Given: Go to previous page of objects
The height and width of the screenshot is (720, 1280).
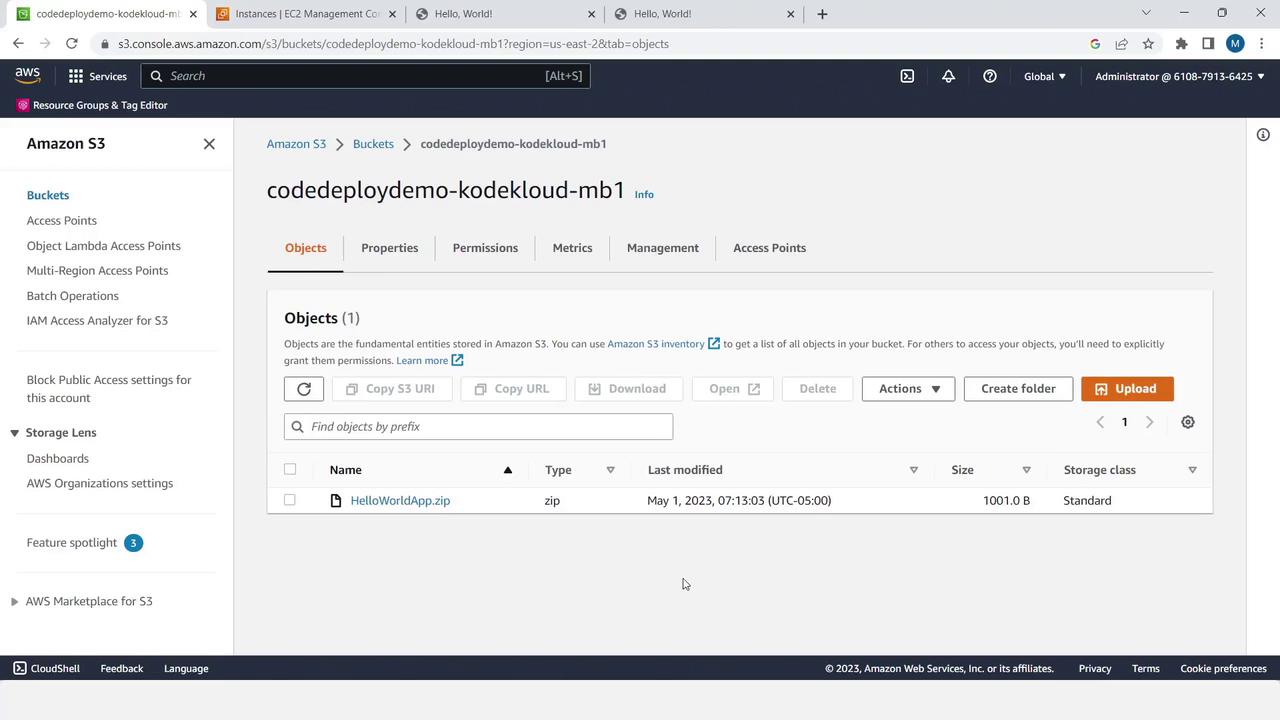Looking at the screenshot, I should (1100, 422).
